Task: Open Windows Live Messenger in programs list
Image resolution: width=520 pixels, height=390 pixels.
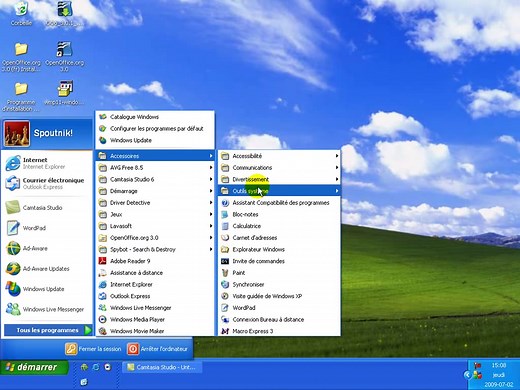Action: pos(155,308)
